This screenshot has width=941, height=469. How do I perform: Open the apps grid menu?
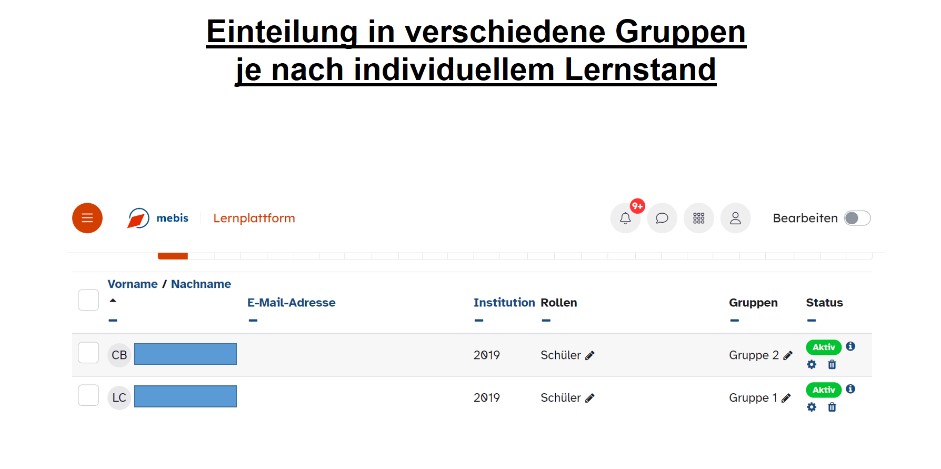point(699,218)
